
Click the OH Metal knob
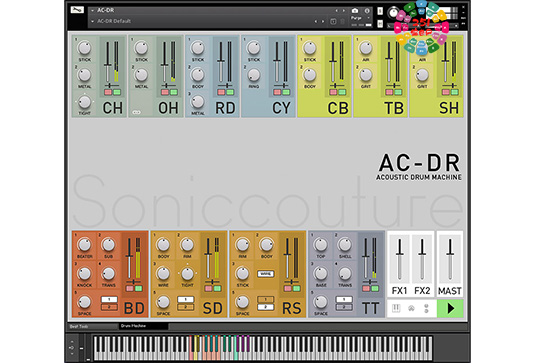[141, 75]
